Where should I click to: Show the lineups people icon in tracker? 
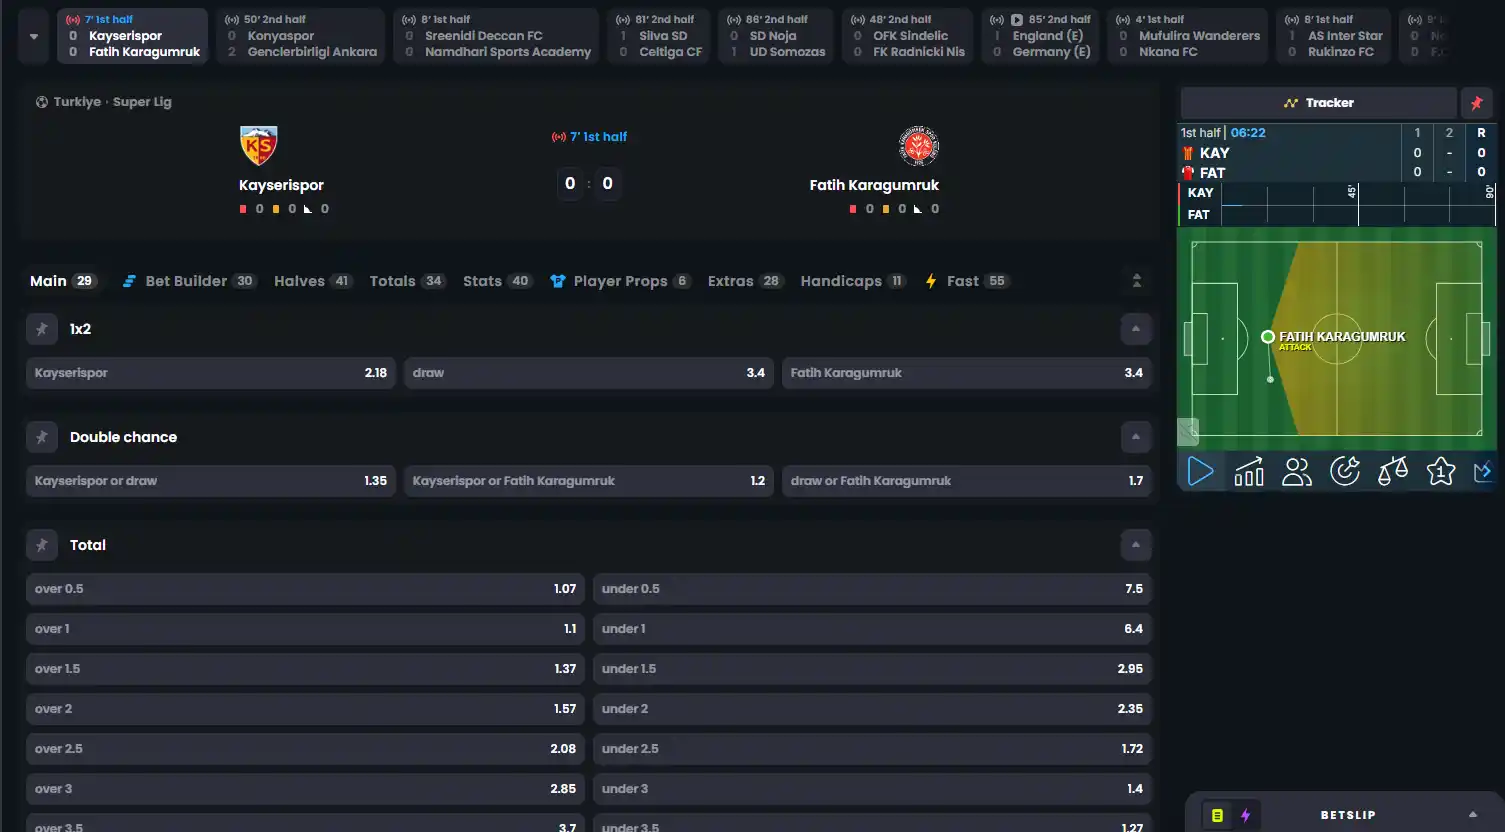[1297, 471]
